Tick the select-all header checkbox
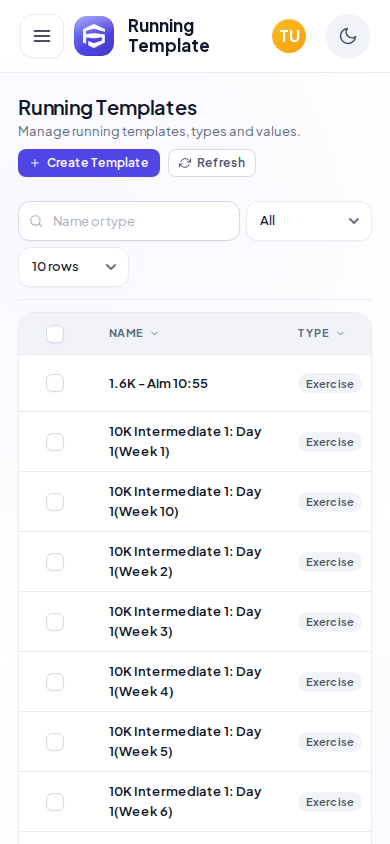Viewport: 390px width, 844px height. click(x=55, y=334)
